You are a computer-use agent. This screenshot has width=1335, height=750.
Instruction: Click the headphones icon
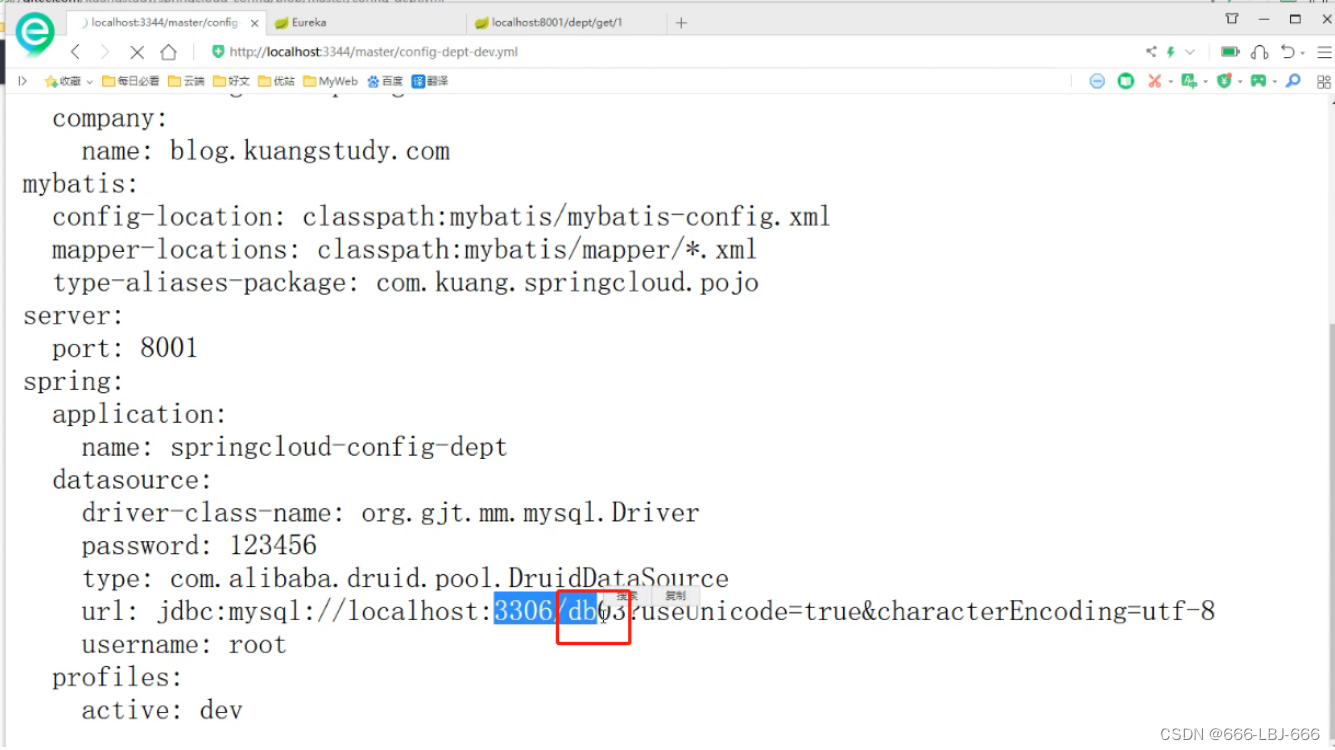click(x=1259, y=52)
